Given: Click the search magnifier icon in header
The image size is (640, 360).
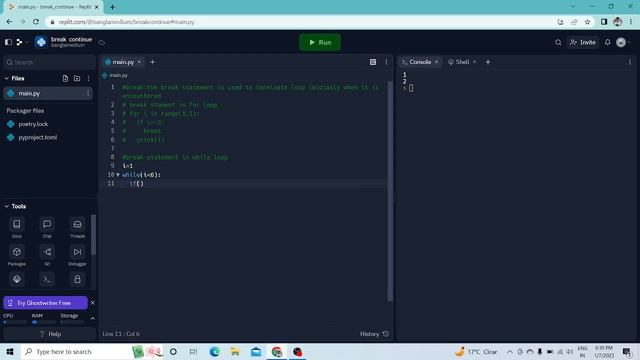Looking at the screenshot, I should (558, 42).
